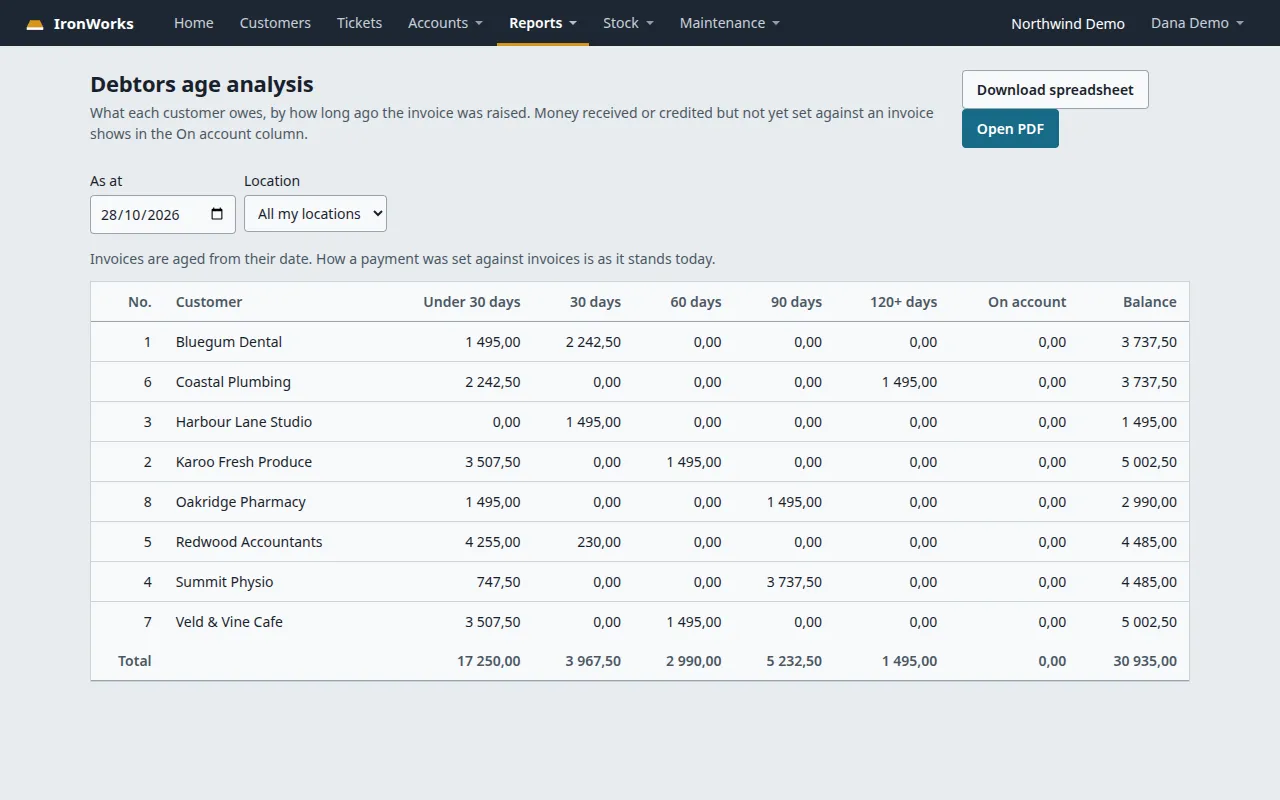Click the 60 days column header
The height and width of the screenshot is (800, 1280).
click(696, 302)
